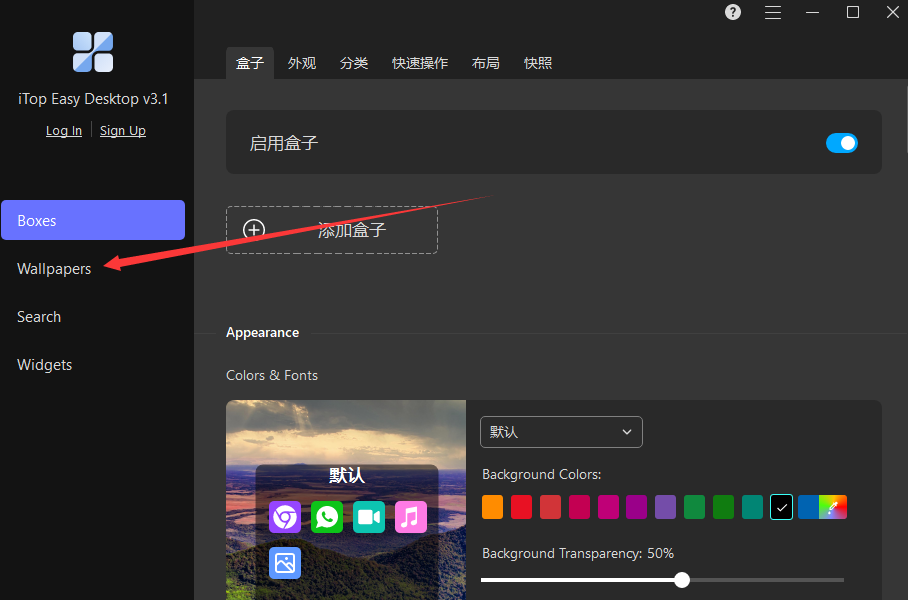Switch to the 分类 tab
The width and height of the screenshot is (908, 600).
point(354,63)
